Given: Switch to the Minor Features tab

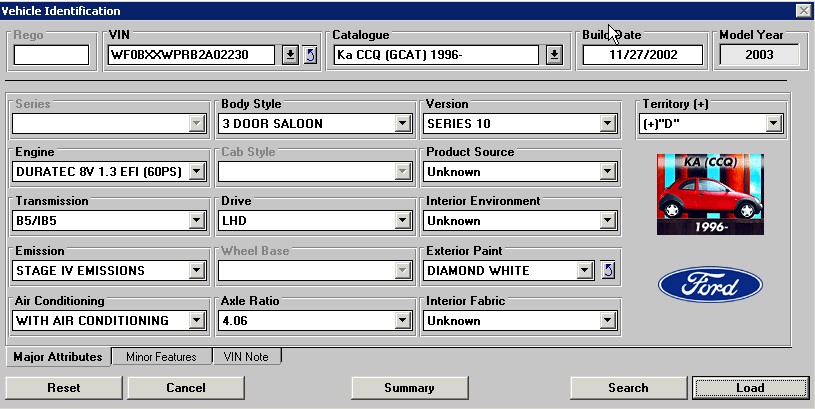Looking at the screenshot, I should coord(161,356).
